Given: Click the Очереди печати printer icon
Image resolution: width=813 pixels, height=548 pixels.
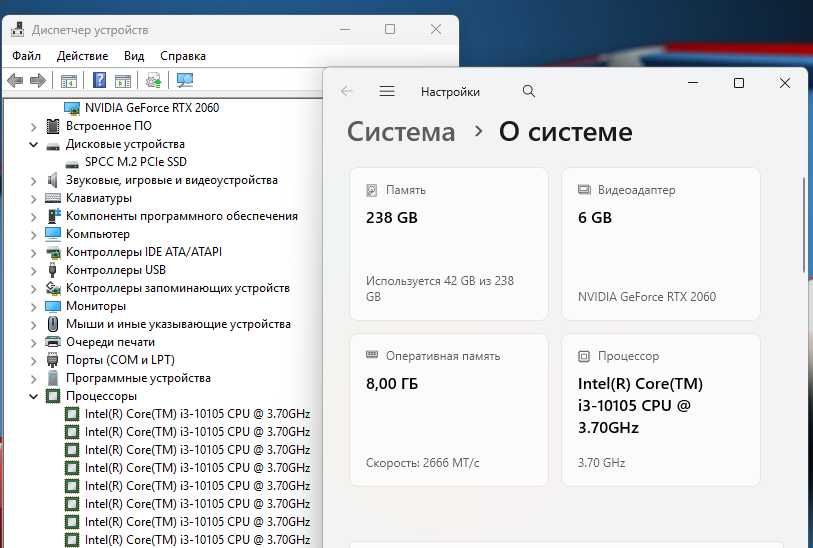Looking at the screenshot, I should 53,342.
